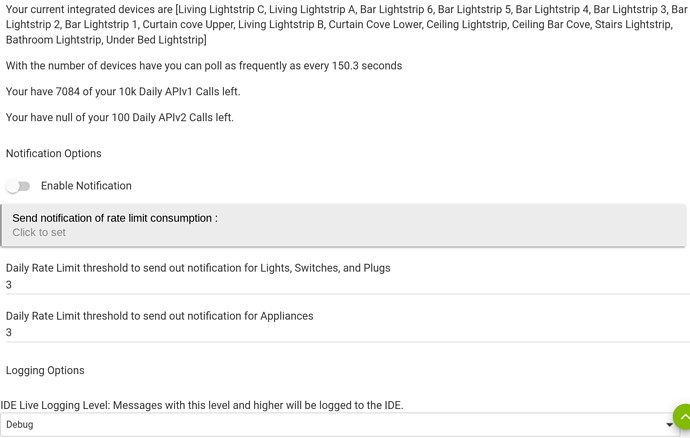Open the Send notification of rate limit consumption selector
The image size is (690, 438).
tap(343, 225)
